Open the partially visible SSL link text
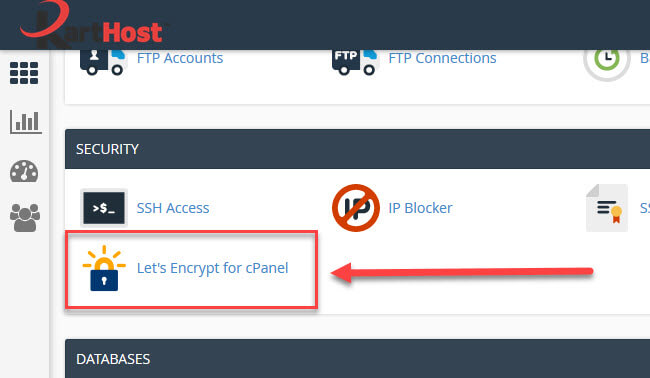 click(x=645, y=208)
